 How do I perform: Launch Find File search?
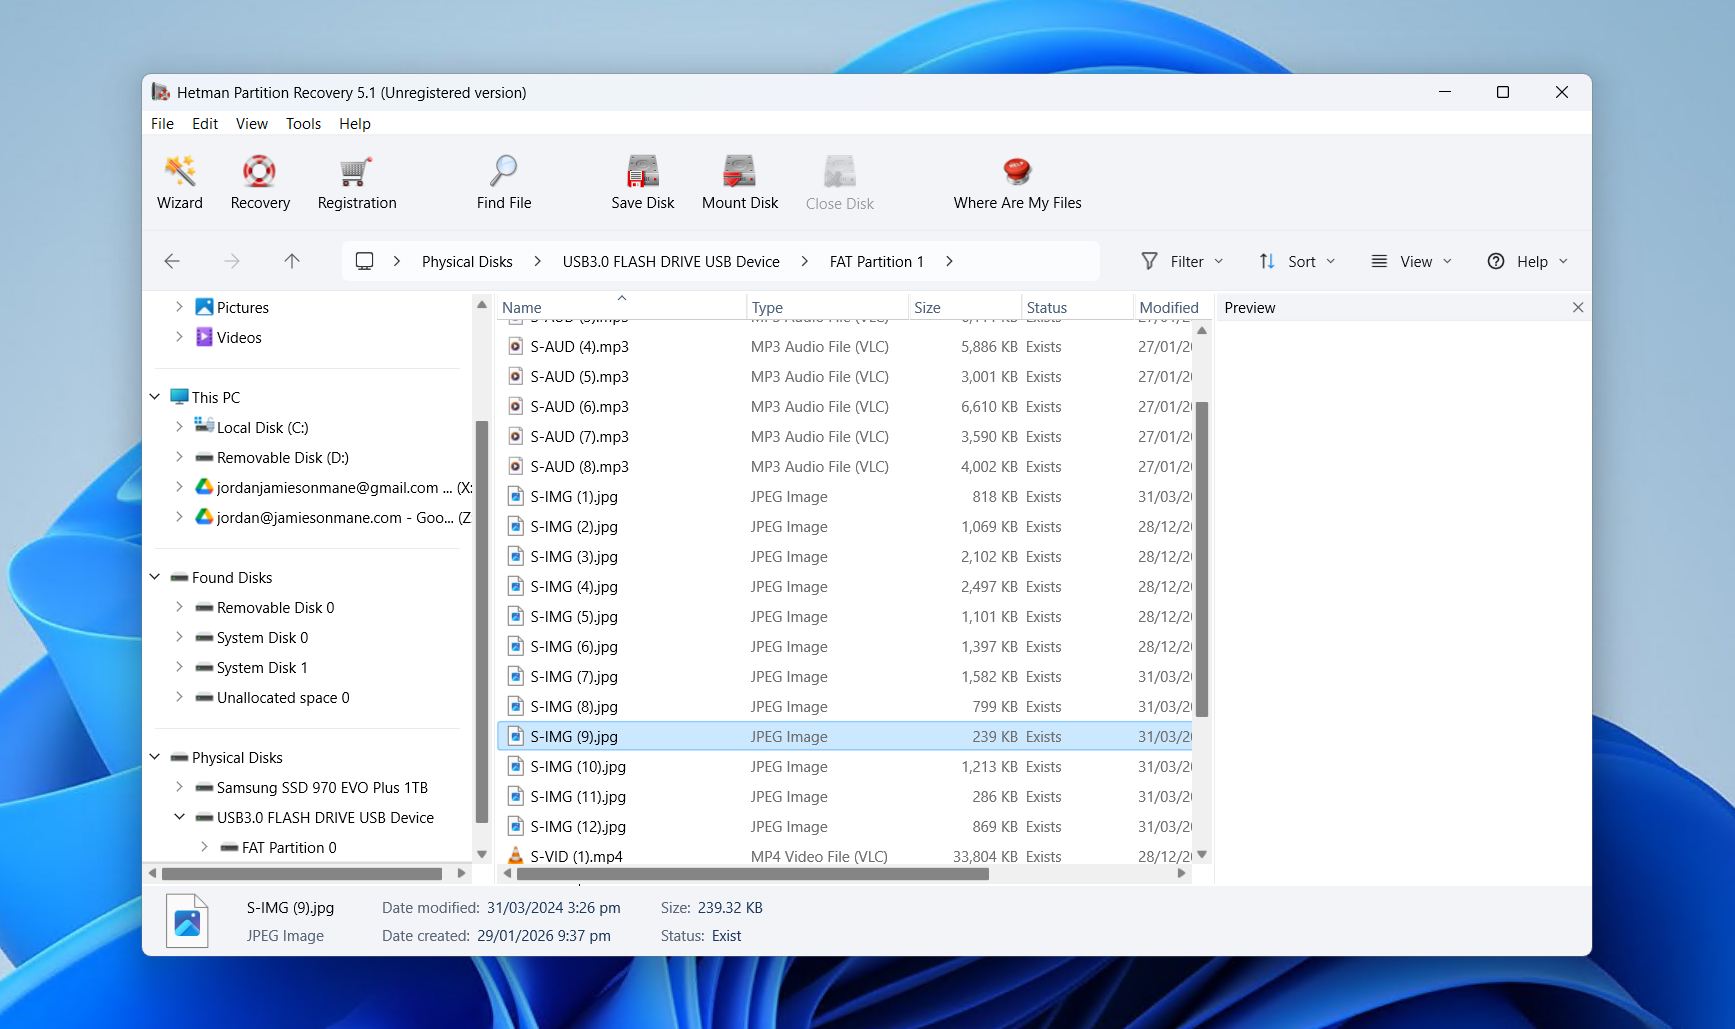pos(503,182)
